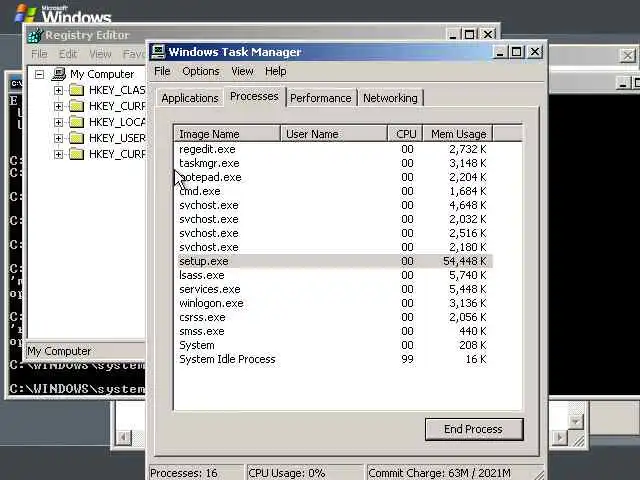Click the right scroll arrow behind Task Manager
Viewport: 640px width, 480px height.
[560, 438]
